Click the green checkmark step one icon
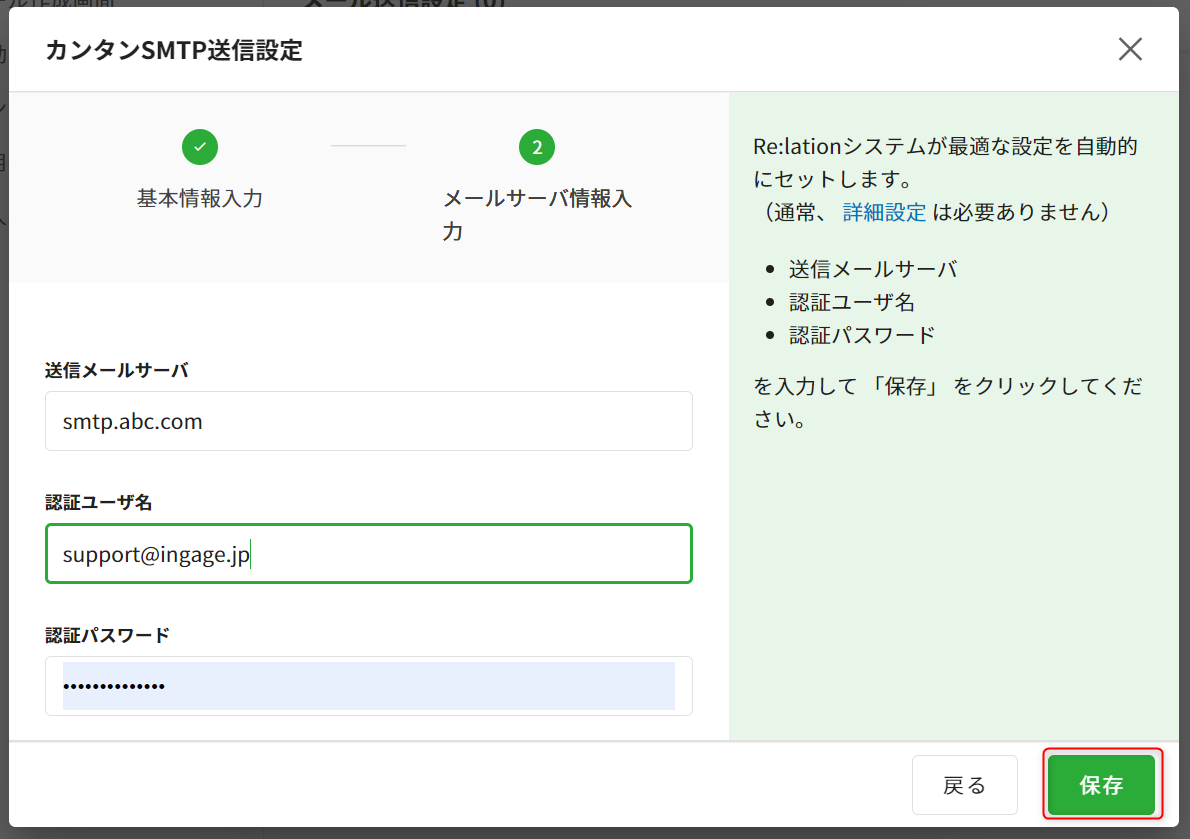The image size is (1190, 839). pyautogui.click(x=200, y=147)
